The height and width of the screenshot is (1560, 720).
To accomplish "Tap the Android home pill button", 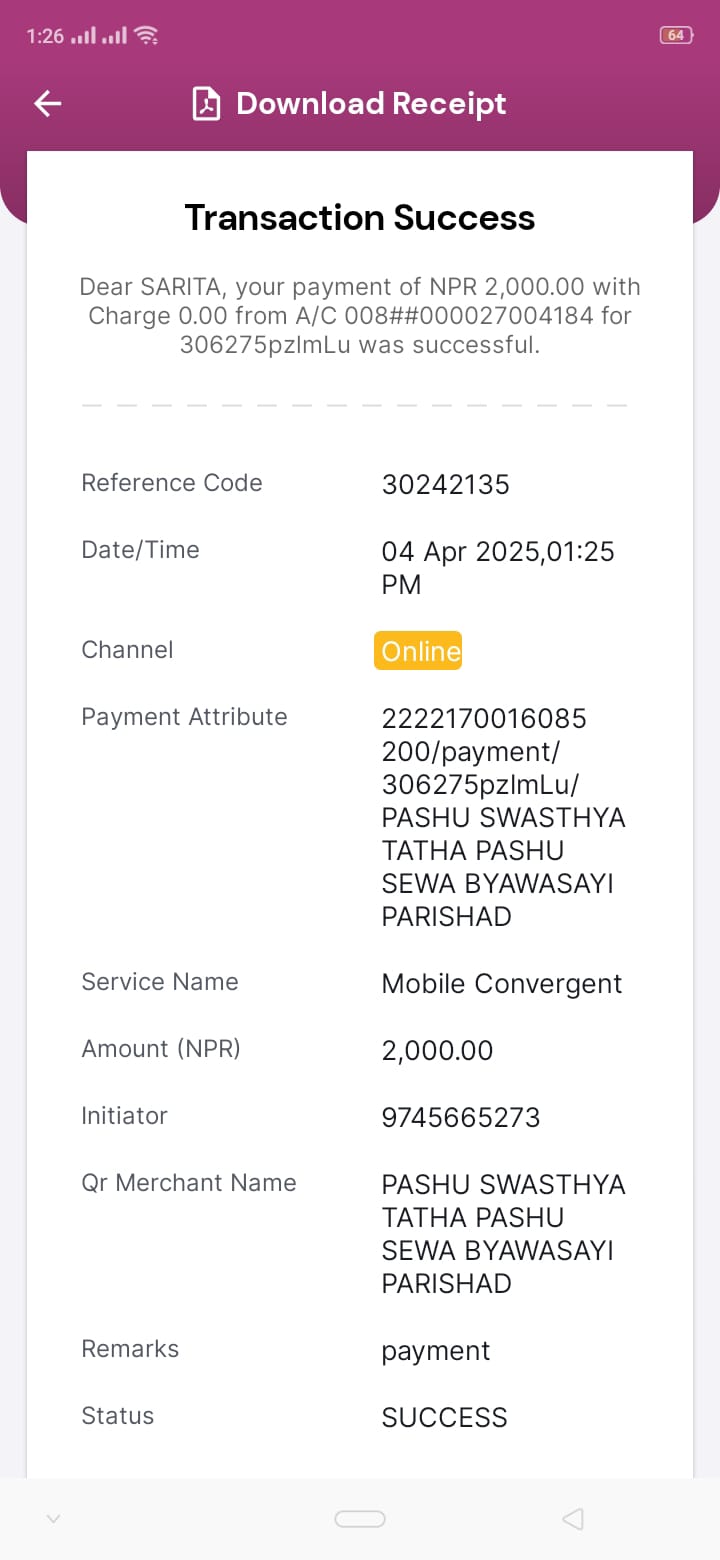I will pyautogui.click(x=360, y=1519).
